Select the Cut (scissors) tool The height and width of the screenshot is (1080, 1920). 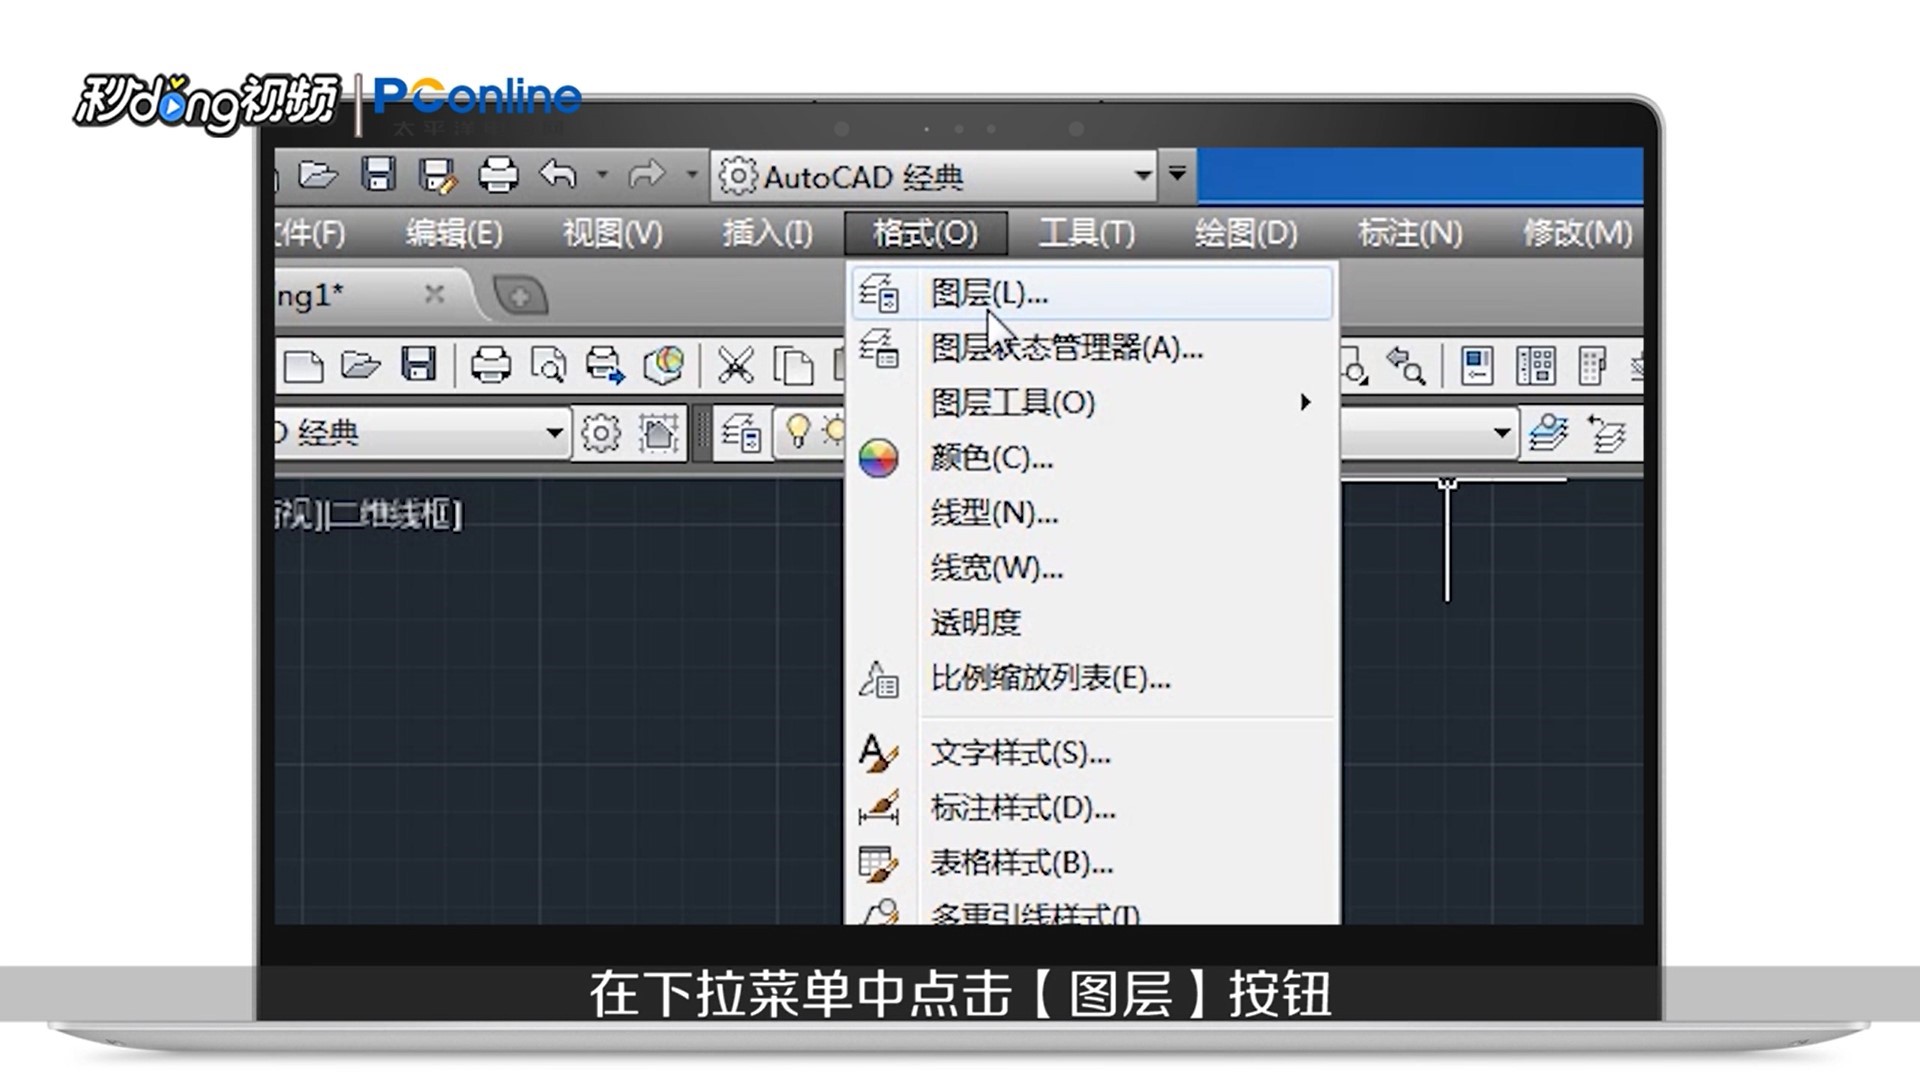click(735, 365)
